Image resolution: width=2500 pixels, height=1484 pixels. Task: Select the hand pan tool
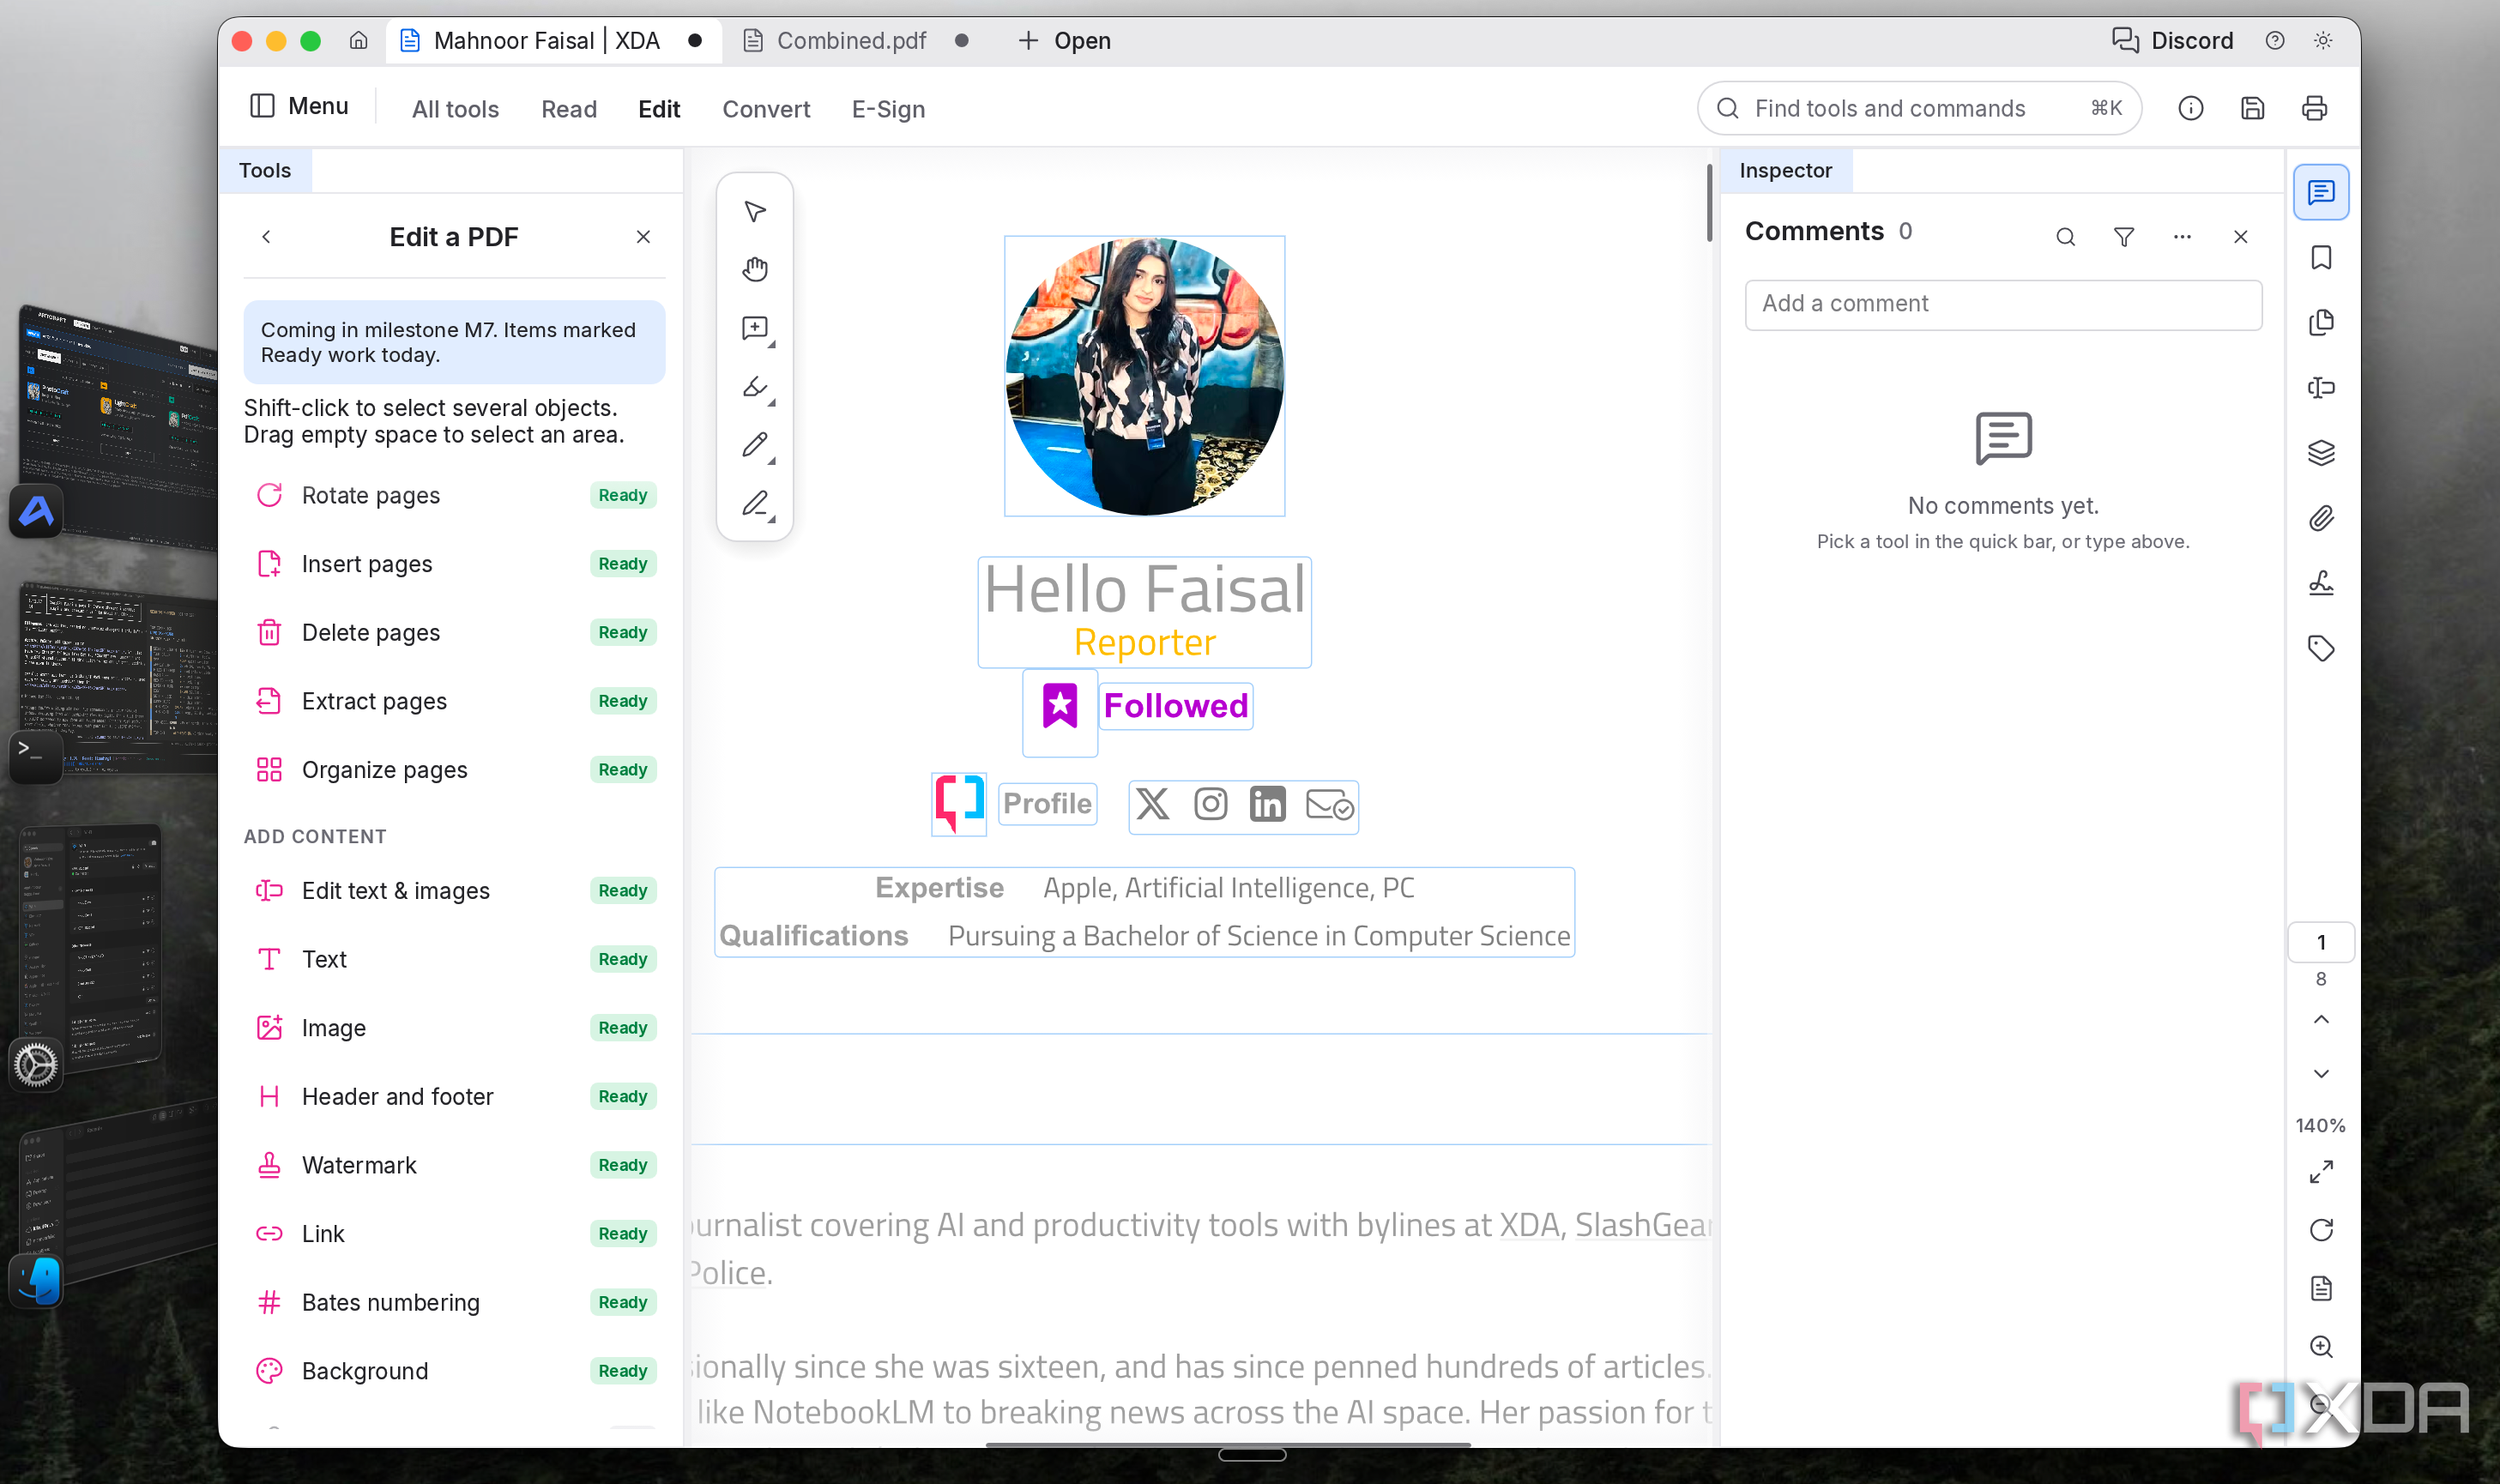(755, 269)
